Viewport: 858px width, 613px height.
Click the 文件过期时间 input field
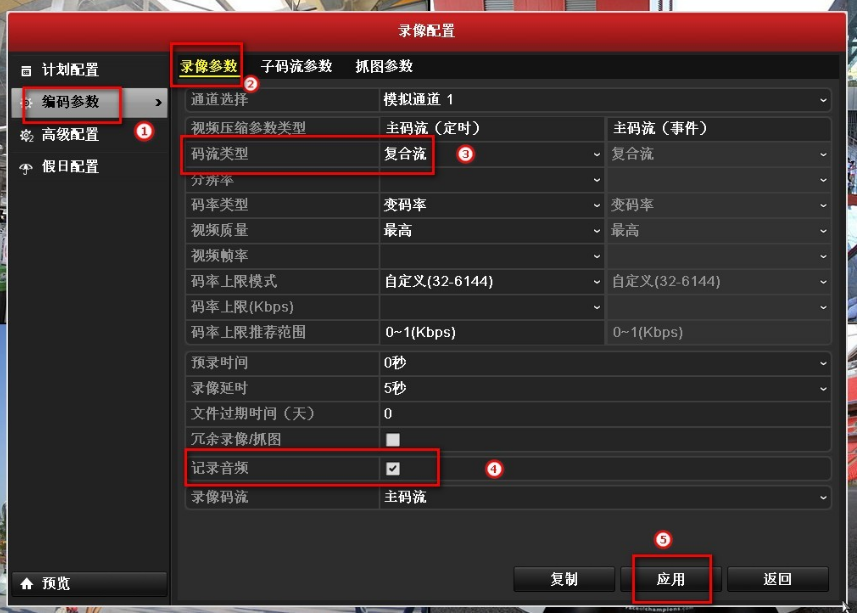click(605, 414)
